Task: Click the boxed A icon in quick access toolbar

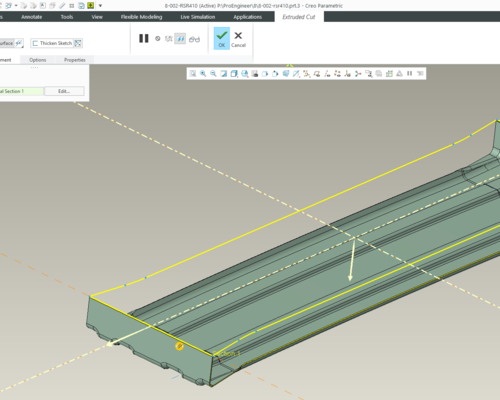Action: (43, 6)
